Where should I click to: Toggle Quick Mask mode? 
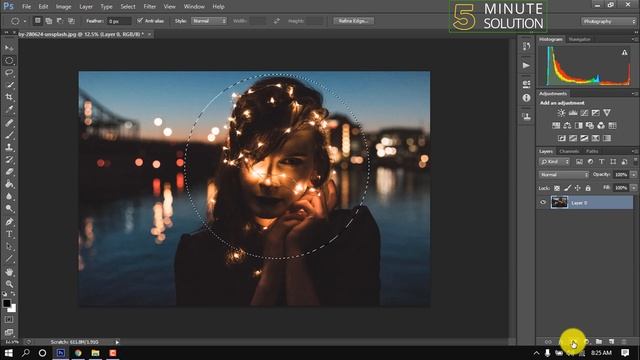tap(9, 320)
